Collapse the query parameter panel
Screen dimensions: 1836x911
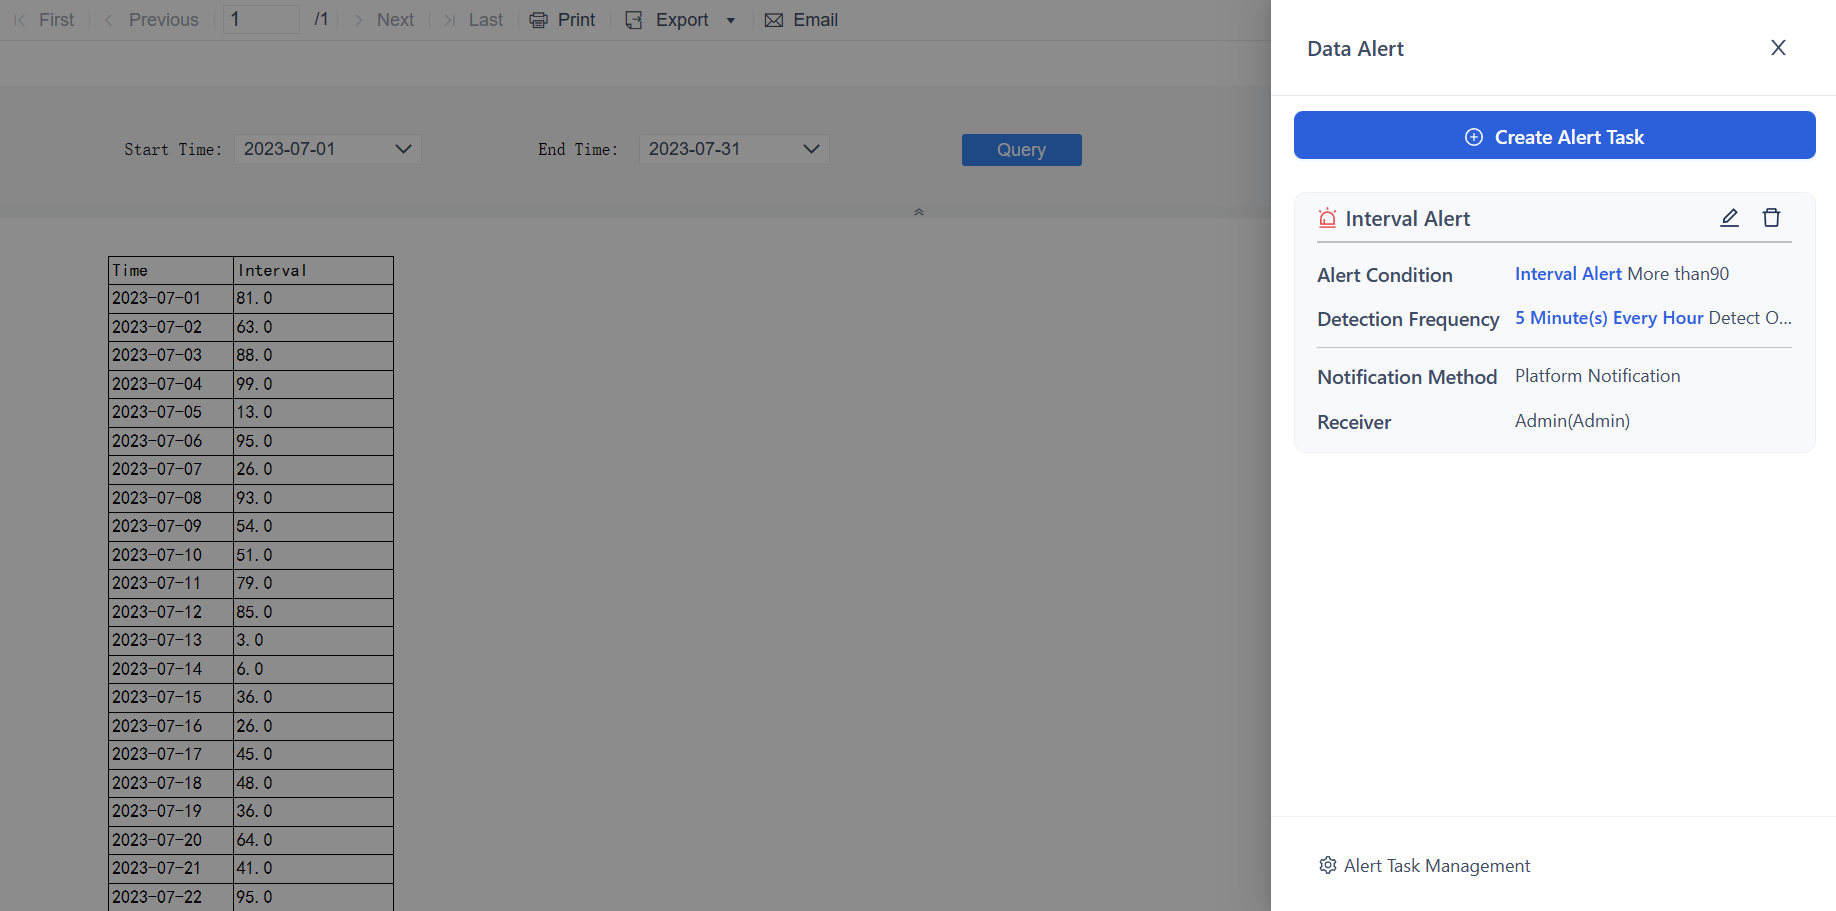point(918,211)
